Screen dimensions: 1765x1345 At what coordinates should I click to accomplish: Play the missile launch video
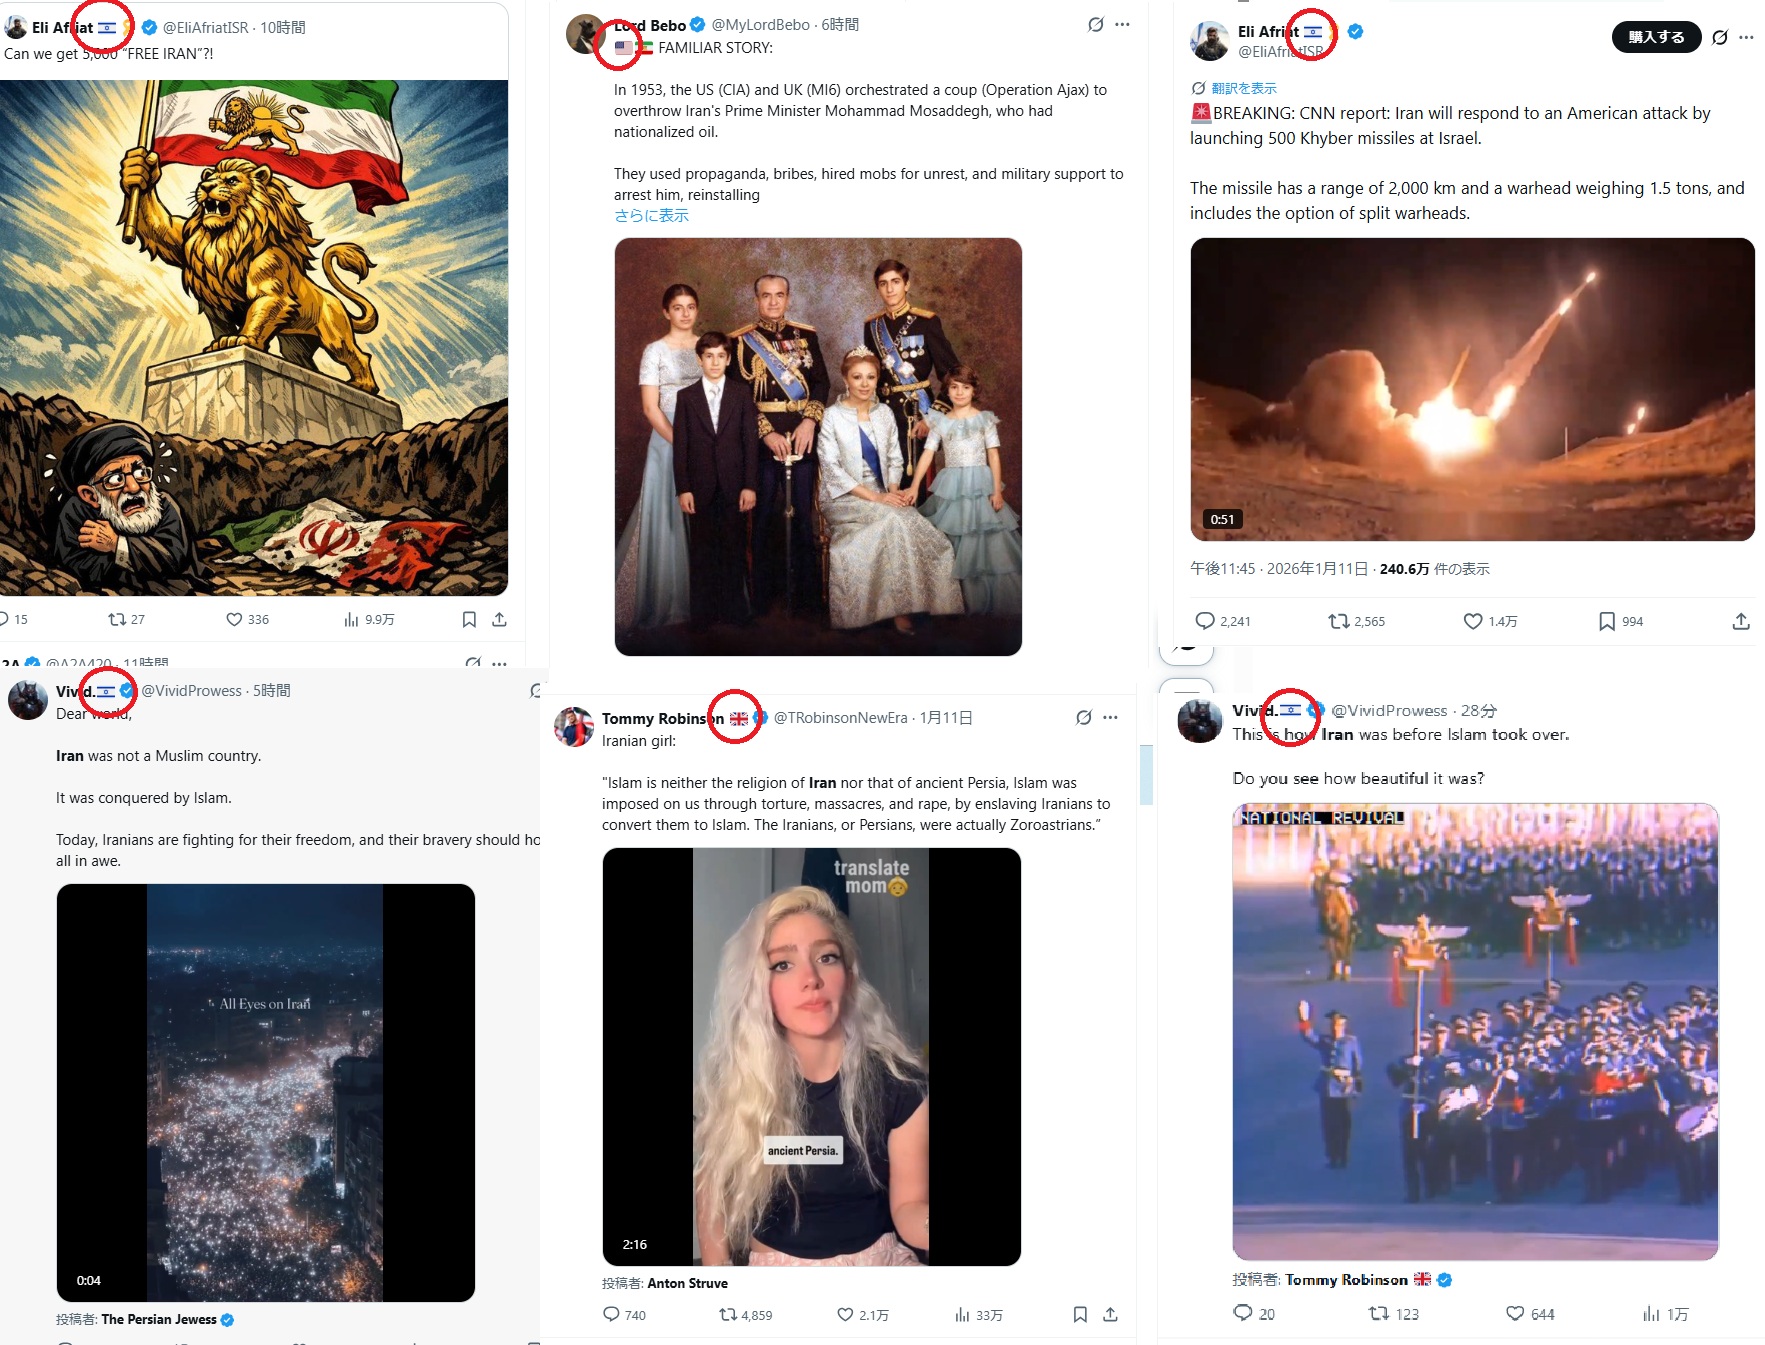coord(1472,389)
